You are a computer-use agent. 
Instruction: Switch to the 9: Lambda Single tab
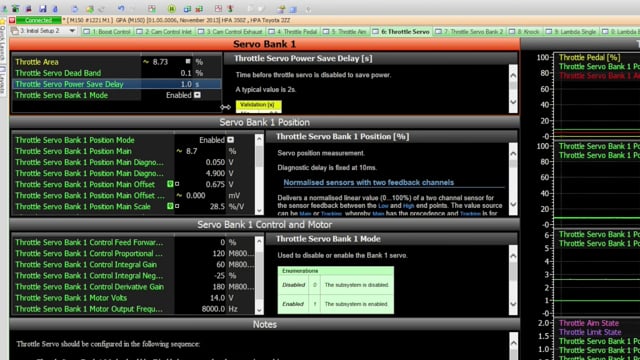coord(571,31)
